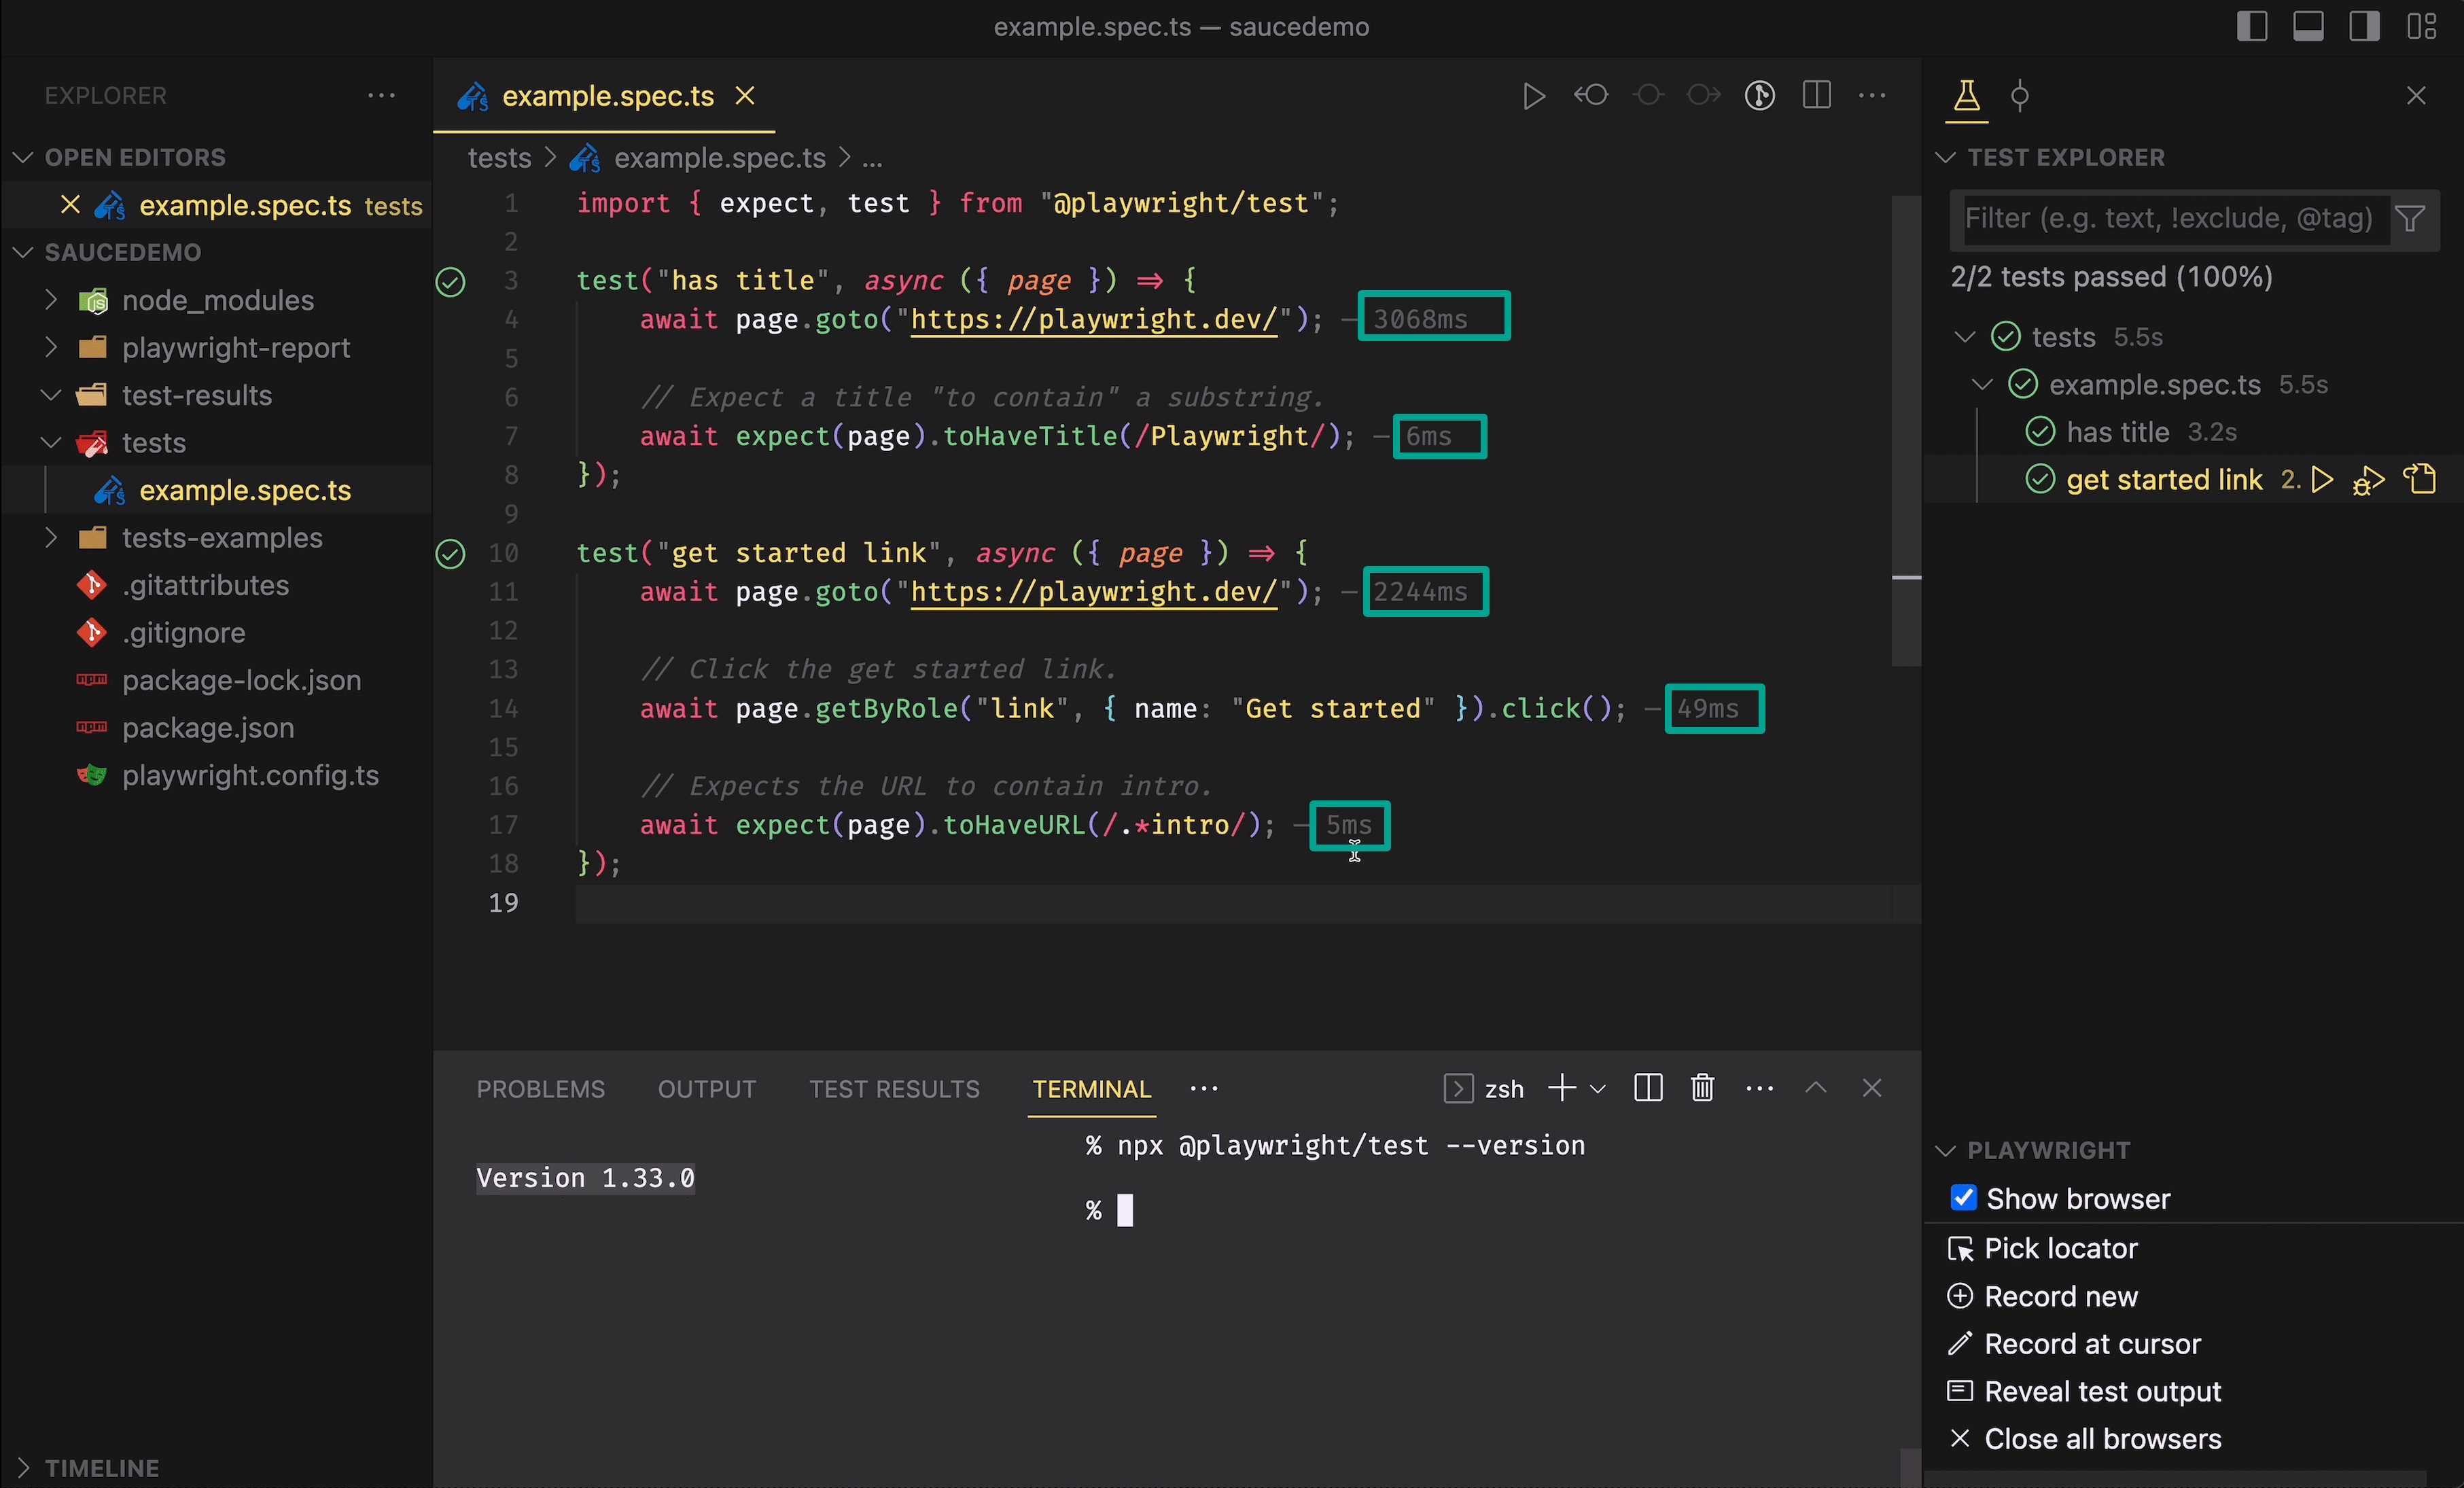Select the TERMINAL tab
Viewport: 2464px width, 1488px height.
[x=1092, y=1089]
